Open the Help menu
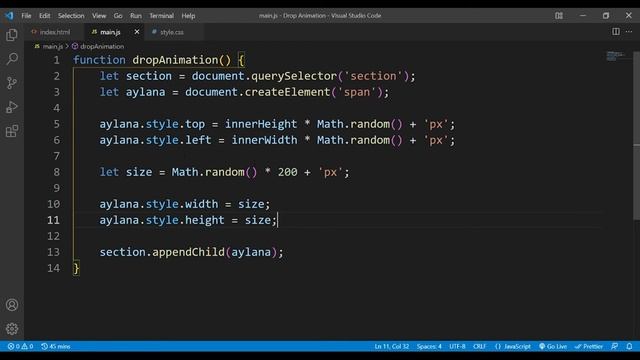This screenshot has height=360, width=640. (x=188, y=16)
